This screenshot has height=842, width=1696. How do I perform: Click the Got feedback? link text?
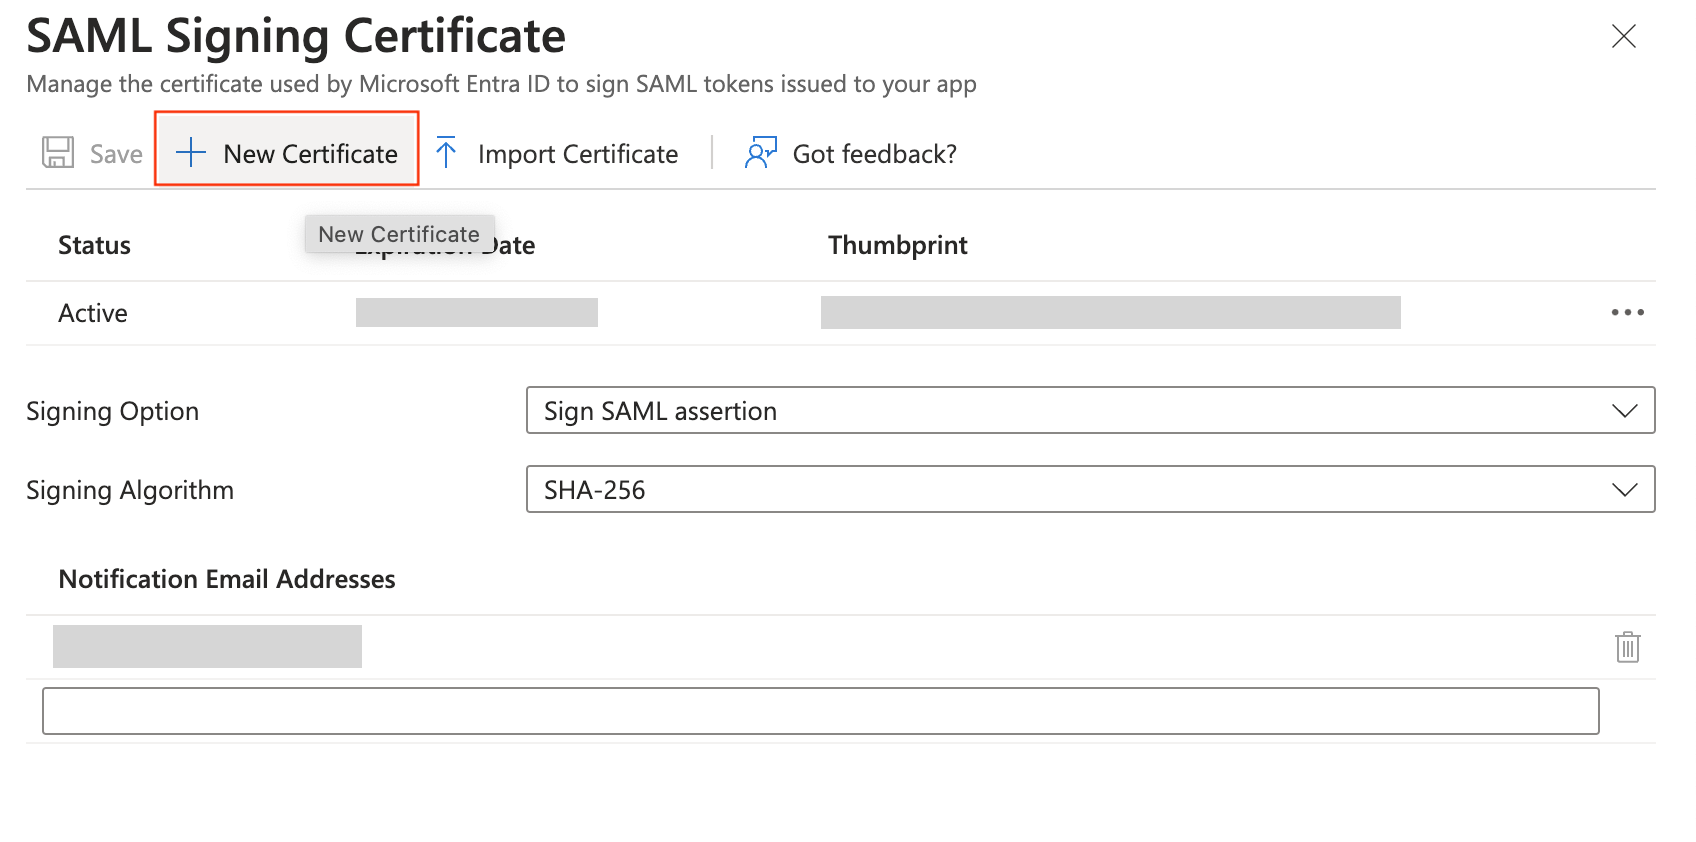point(874,154)
